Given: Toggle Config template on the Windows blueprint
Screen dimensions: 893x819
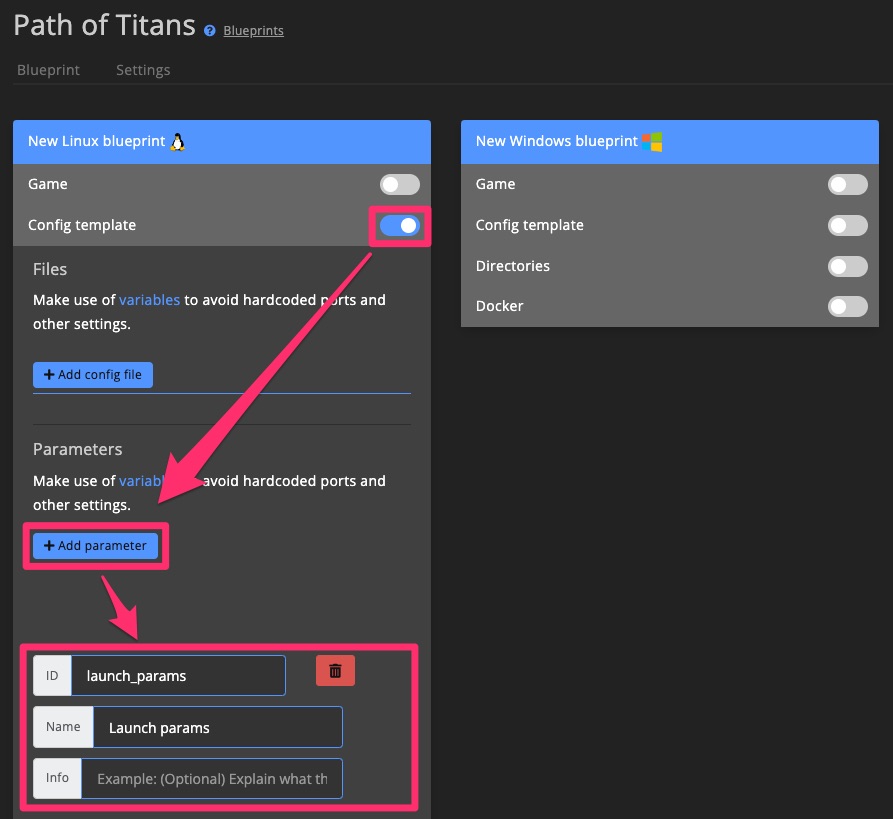Looking at the screenshot, I should (847, 225).
